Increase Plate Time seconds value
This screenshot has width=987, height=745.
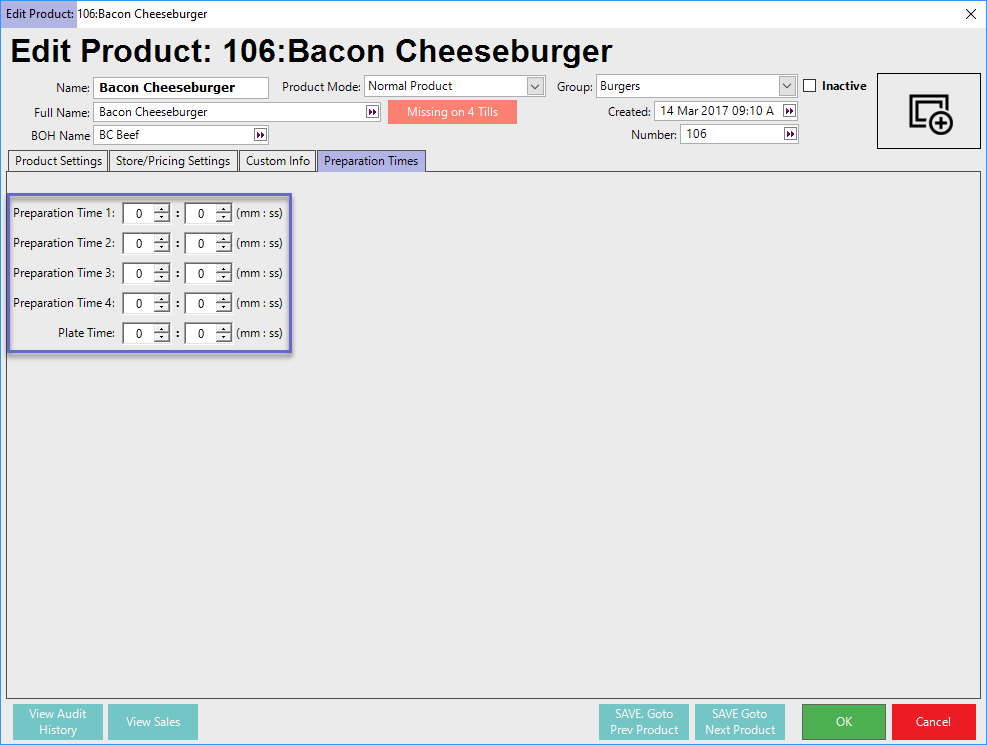[x=223, y=329]
